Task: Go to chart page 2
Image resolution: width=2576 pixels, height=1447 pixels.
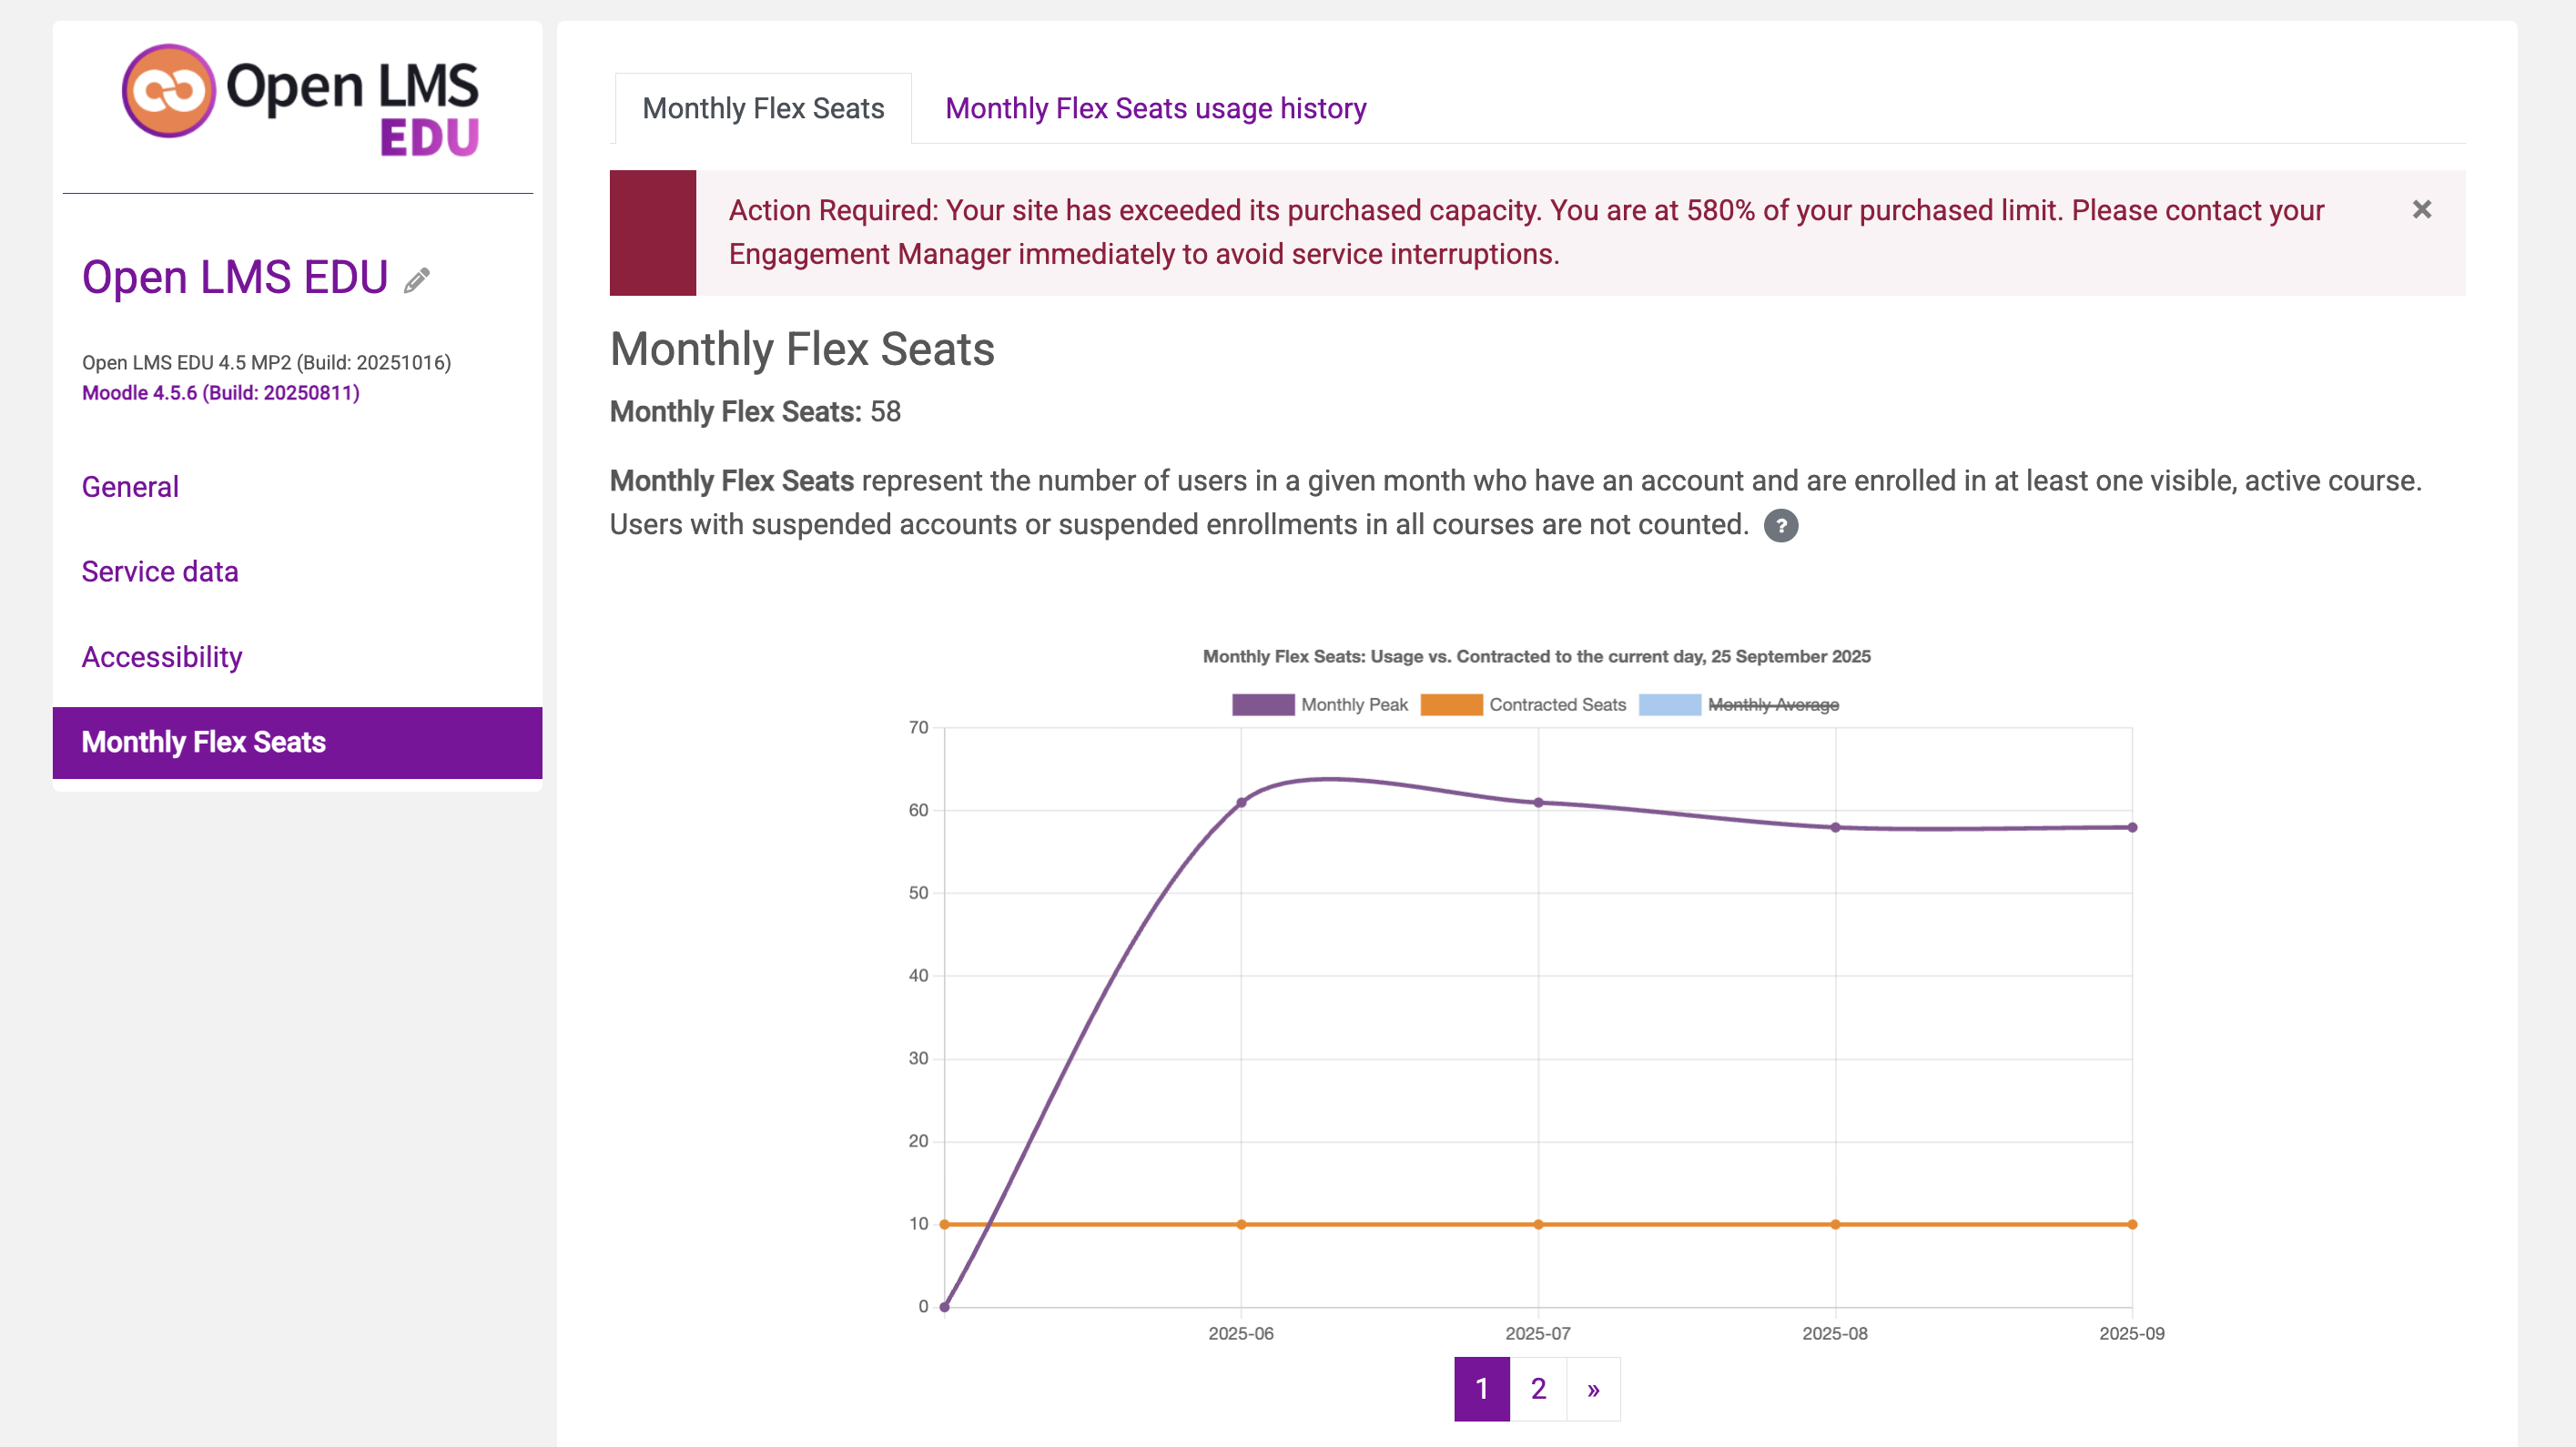Action: (x=1538, y=1389)
